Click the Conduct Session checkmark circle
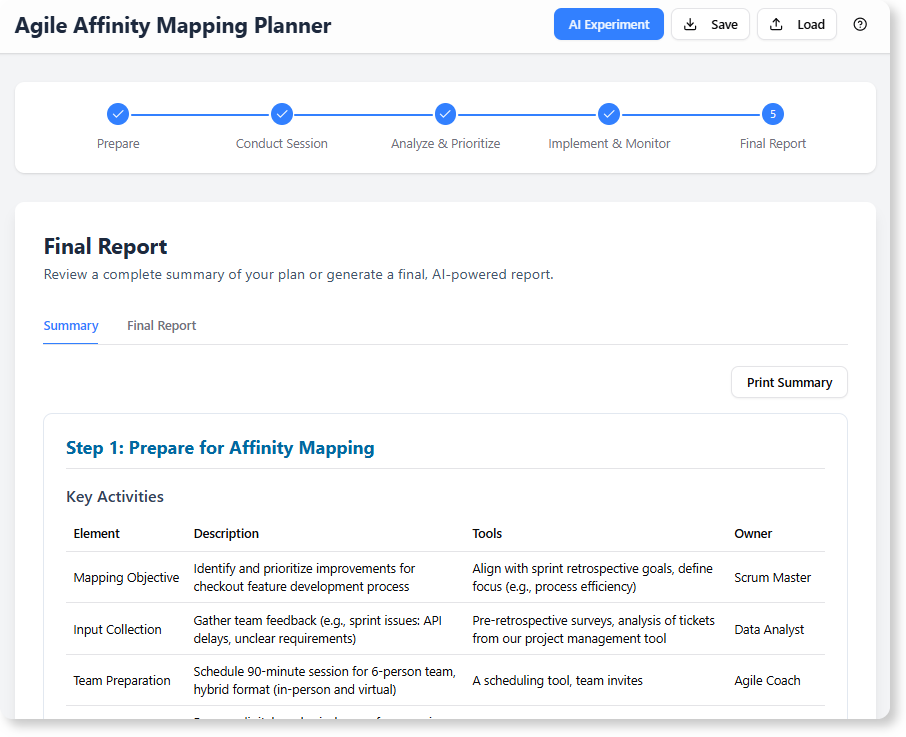 [x=281, y=114]
